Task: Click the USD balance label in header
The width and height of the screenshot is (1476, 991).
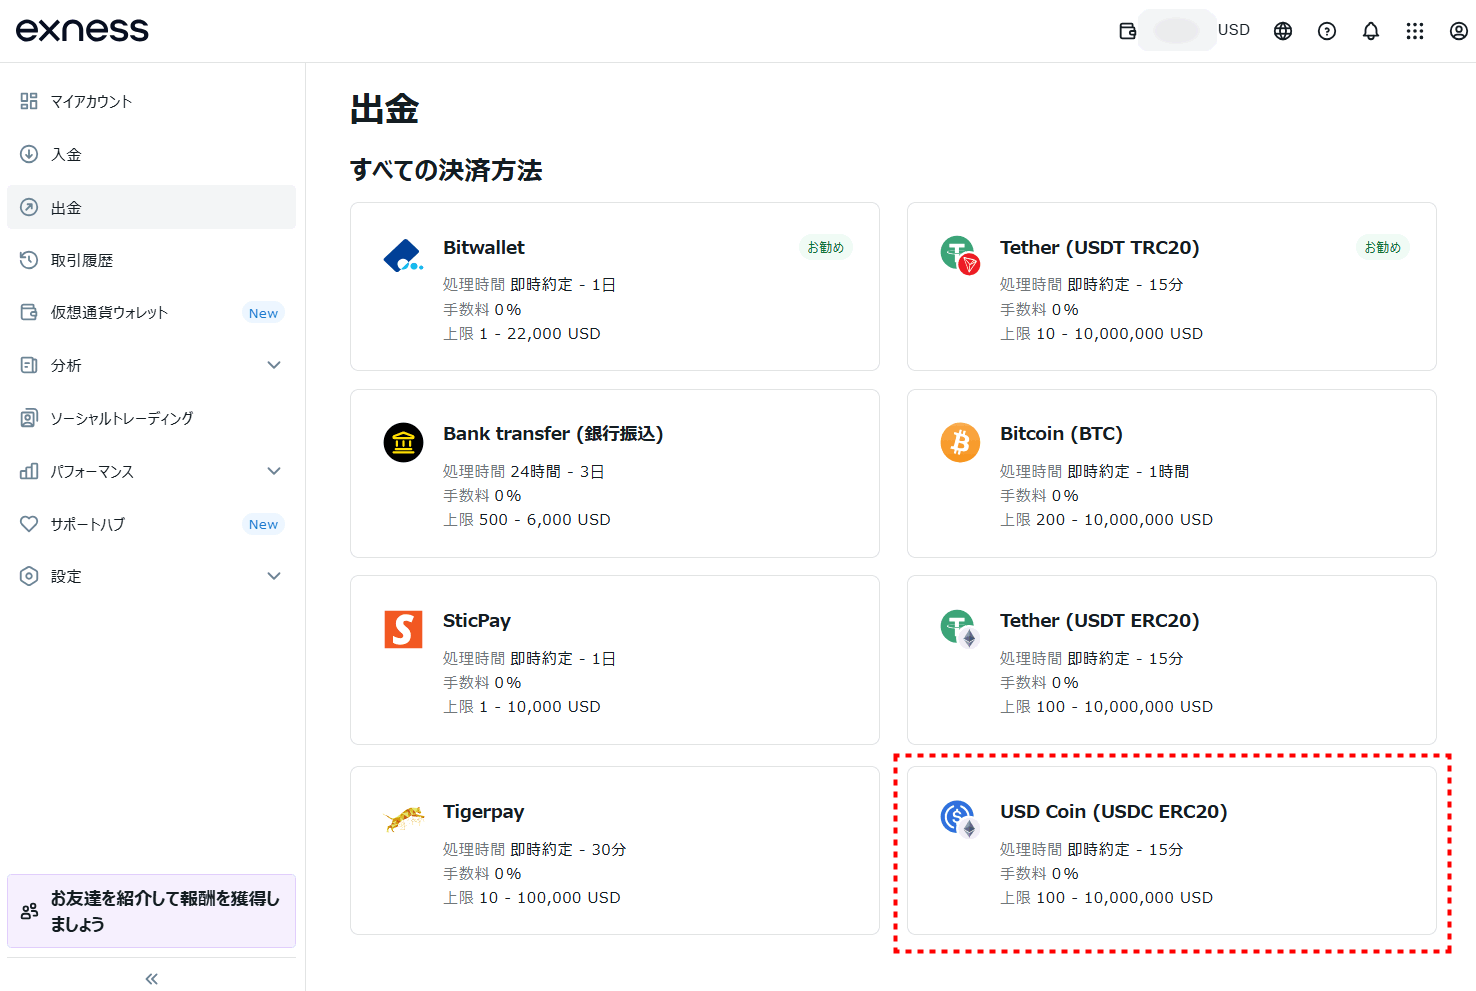Action: (1234, 30)
